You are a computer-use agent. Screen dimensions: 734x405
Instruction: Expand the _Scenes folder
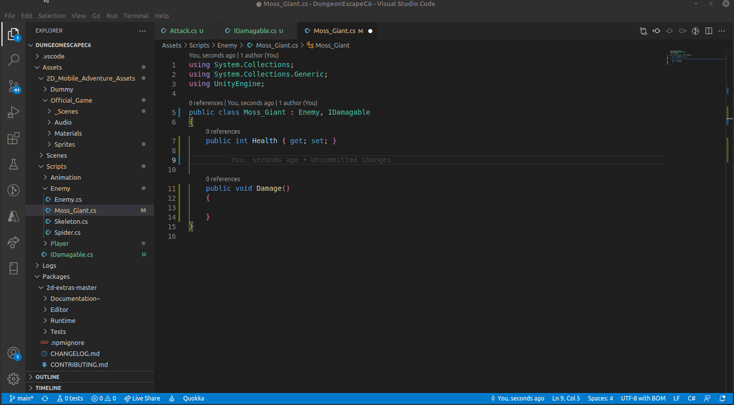tap(66, 111)
